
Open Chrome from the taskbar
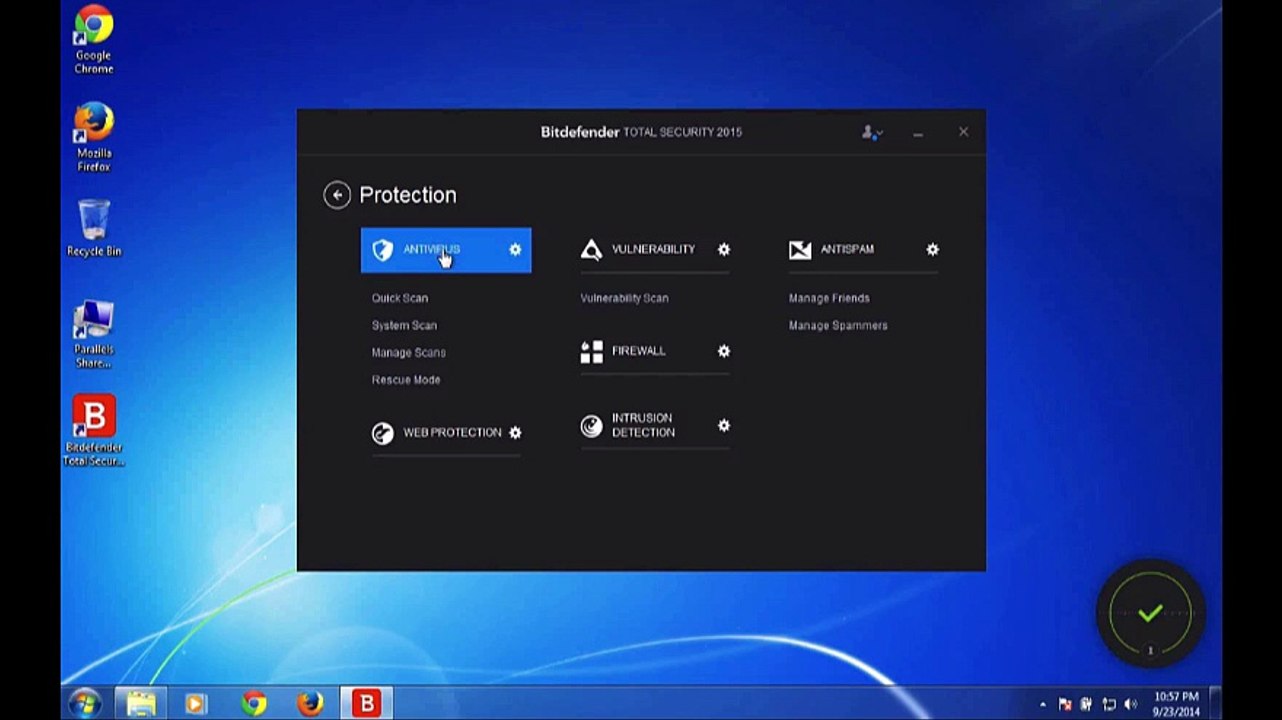[x=254, y=703]
